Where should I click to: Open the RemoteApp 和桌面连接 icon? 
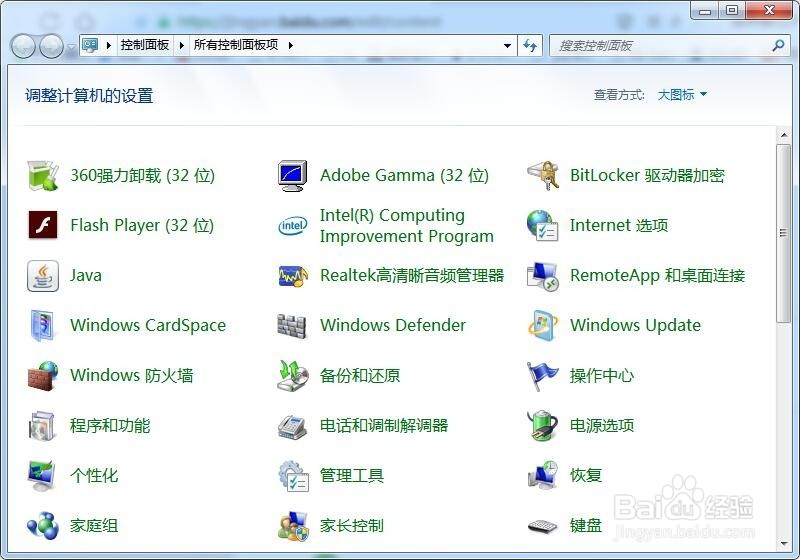(x=543, y=275)
